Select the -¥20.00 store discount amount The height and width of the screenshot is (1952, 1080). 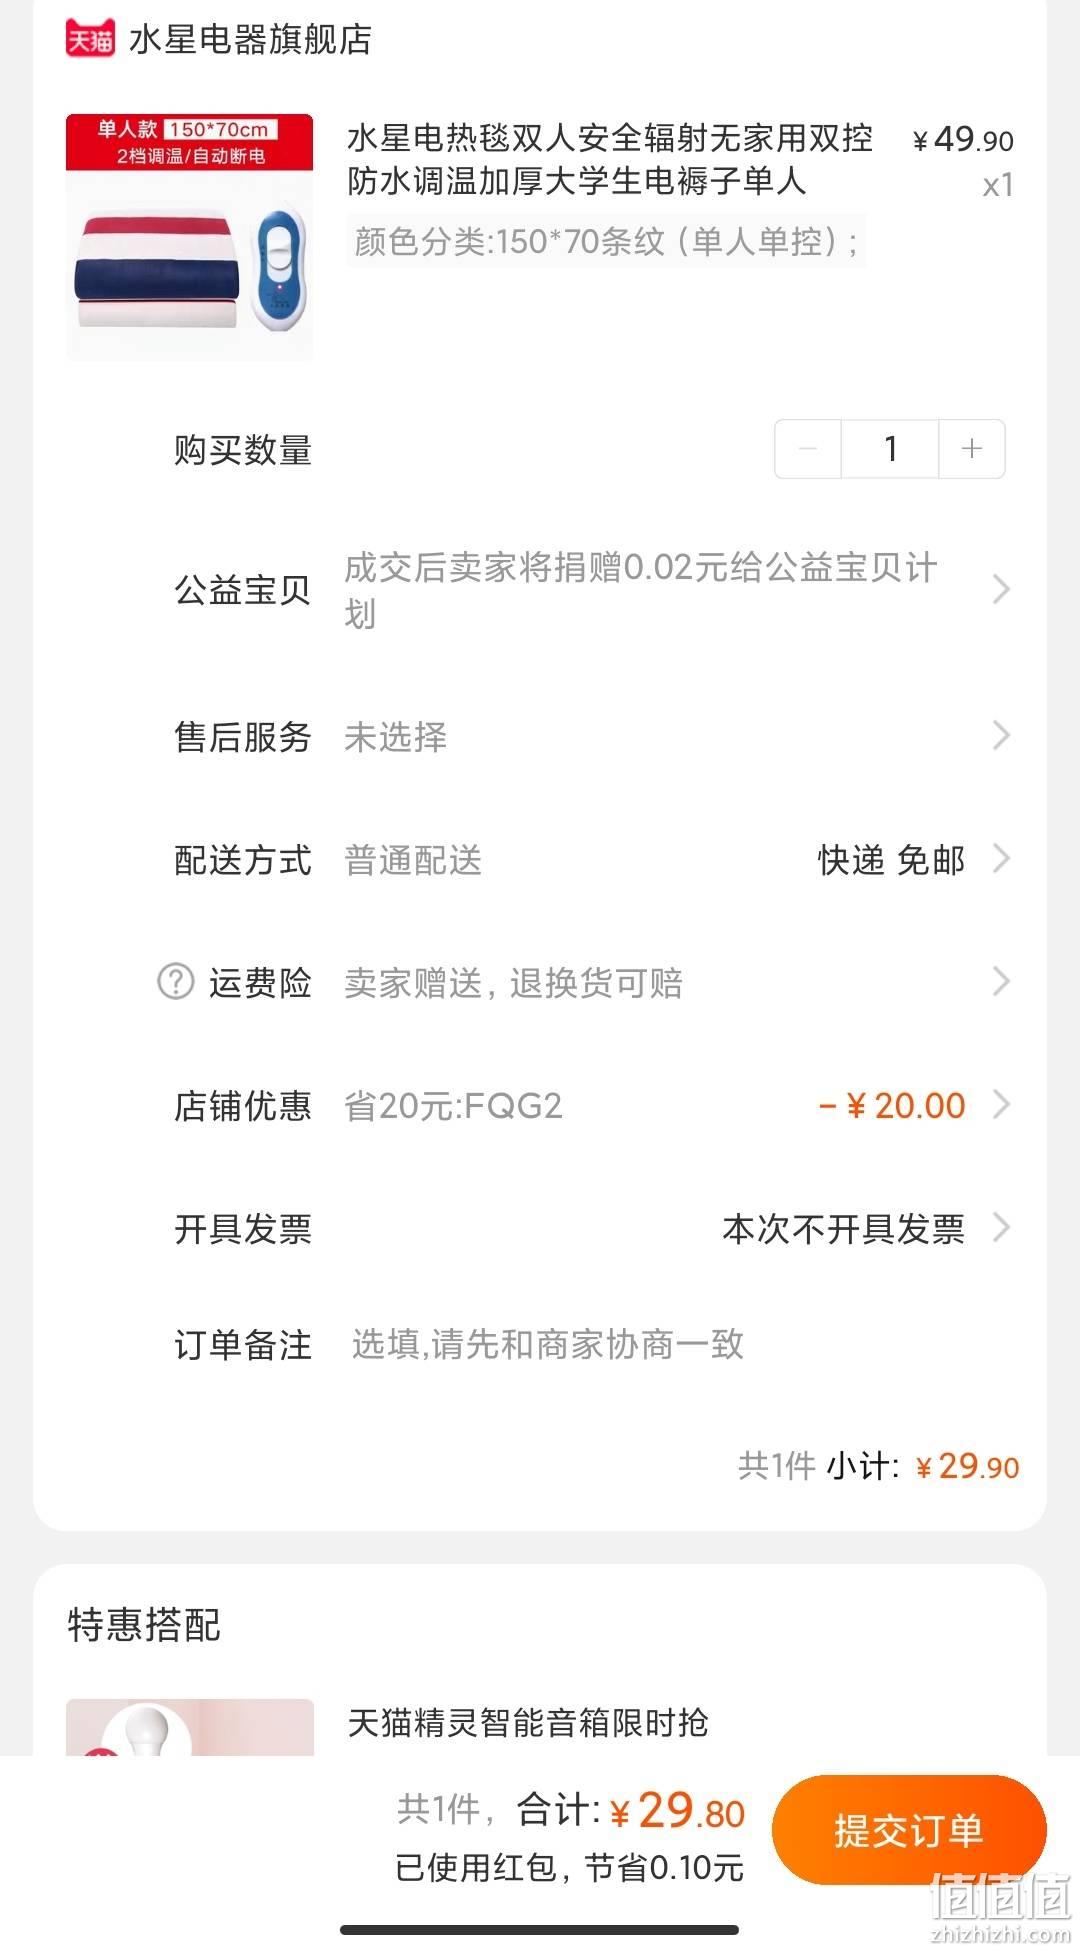(x=892, y=1105)
